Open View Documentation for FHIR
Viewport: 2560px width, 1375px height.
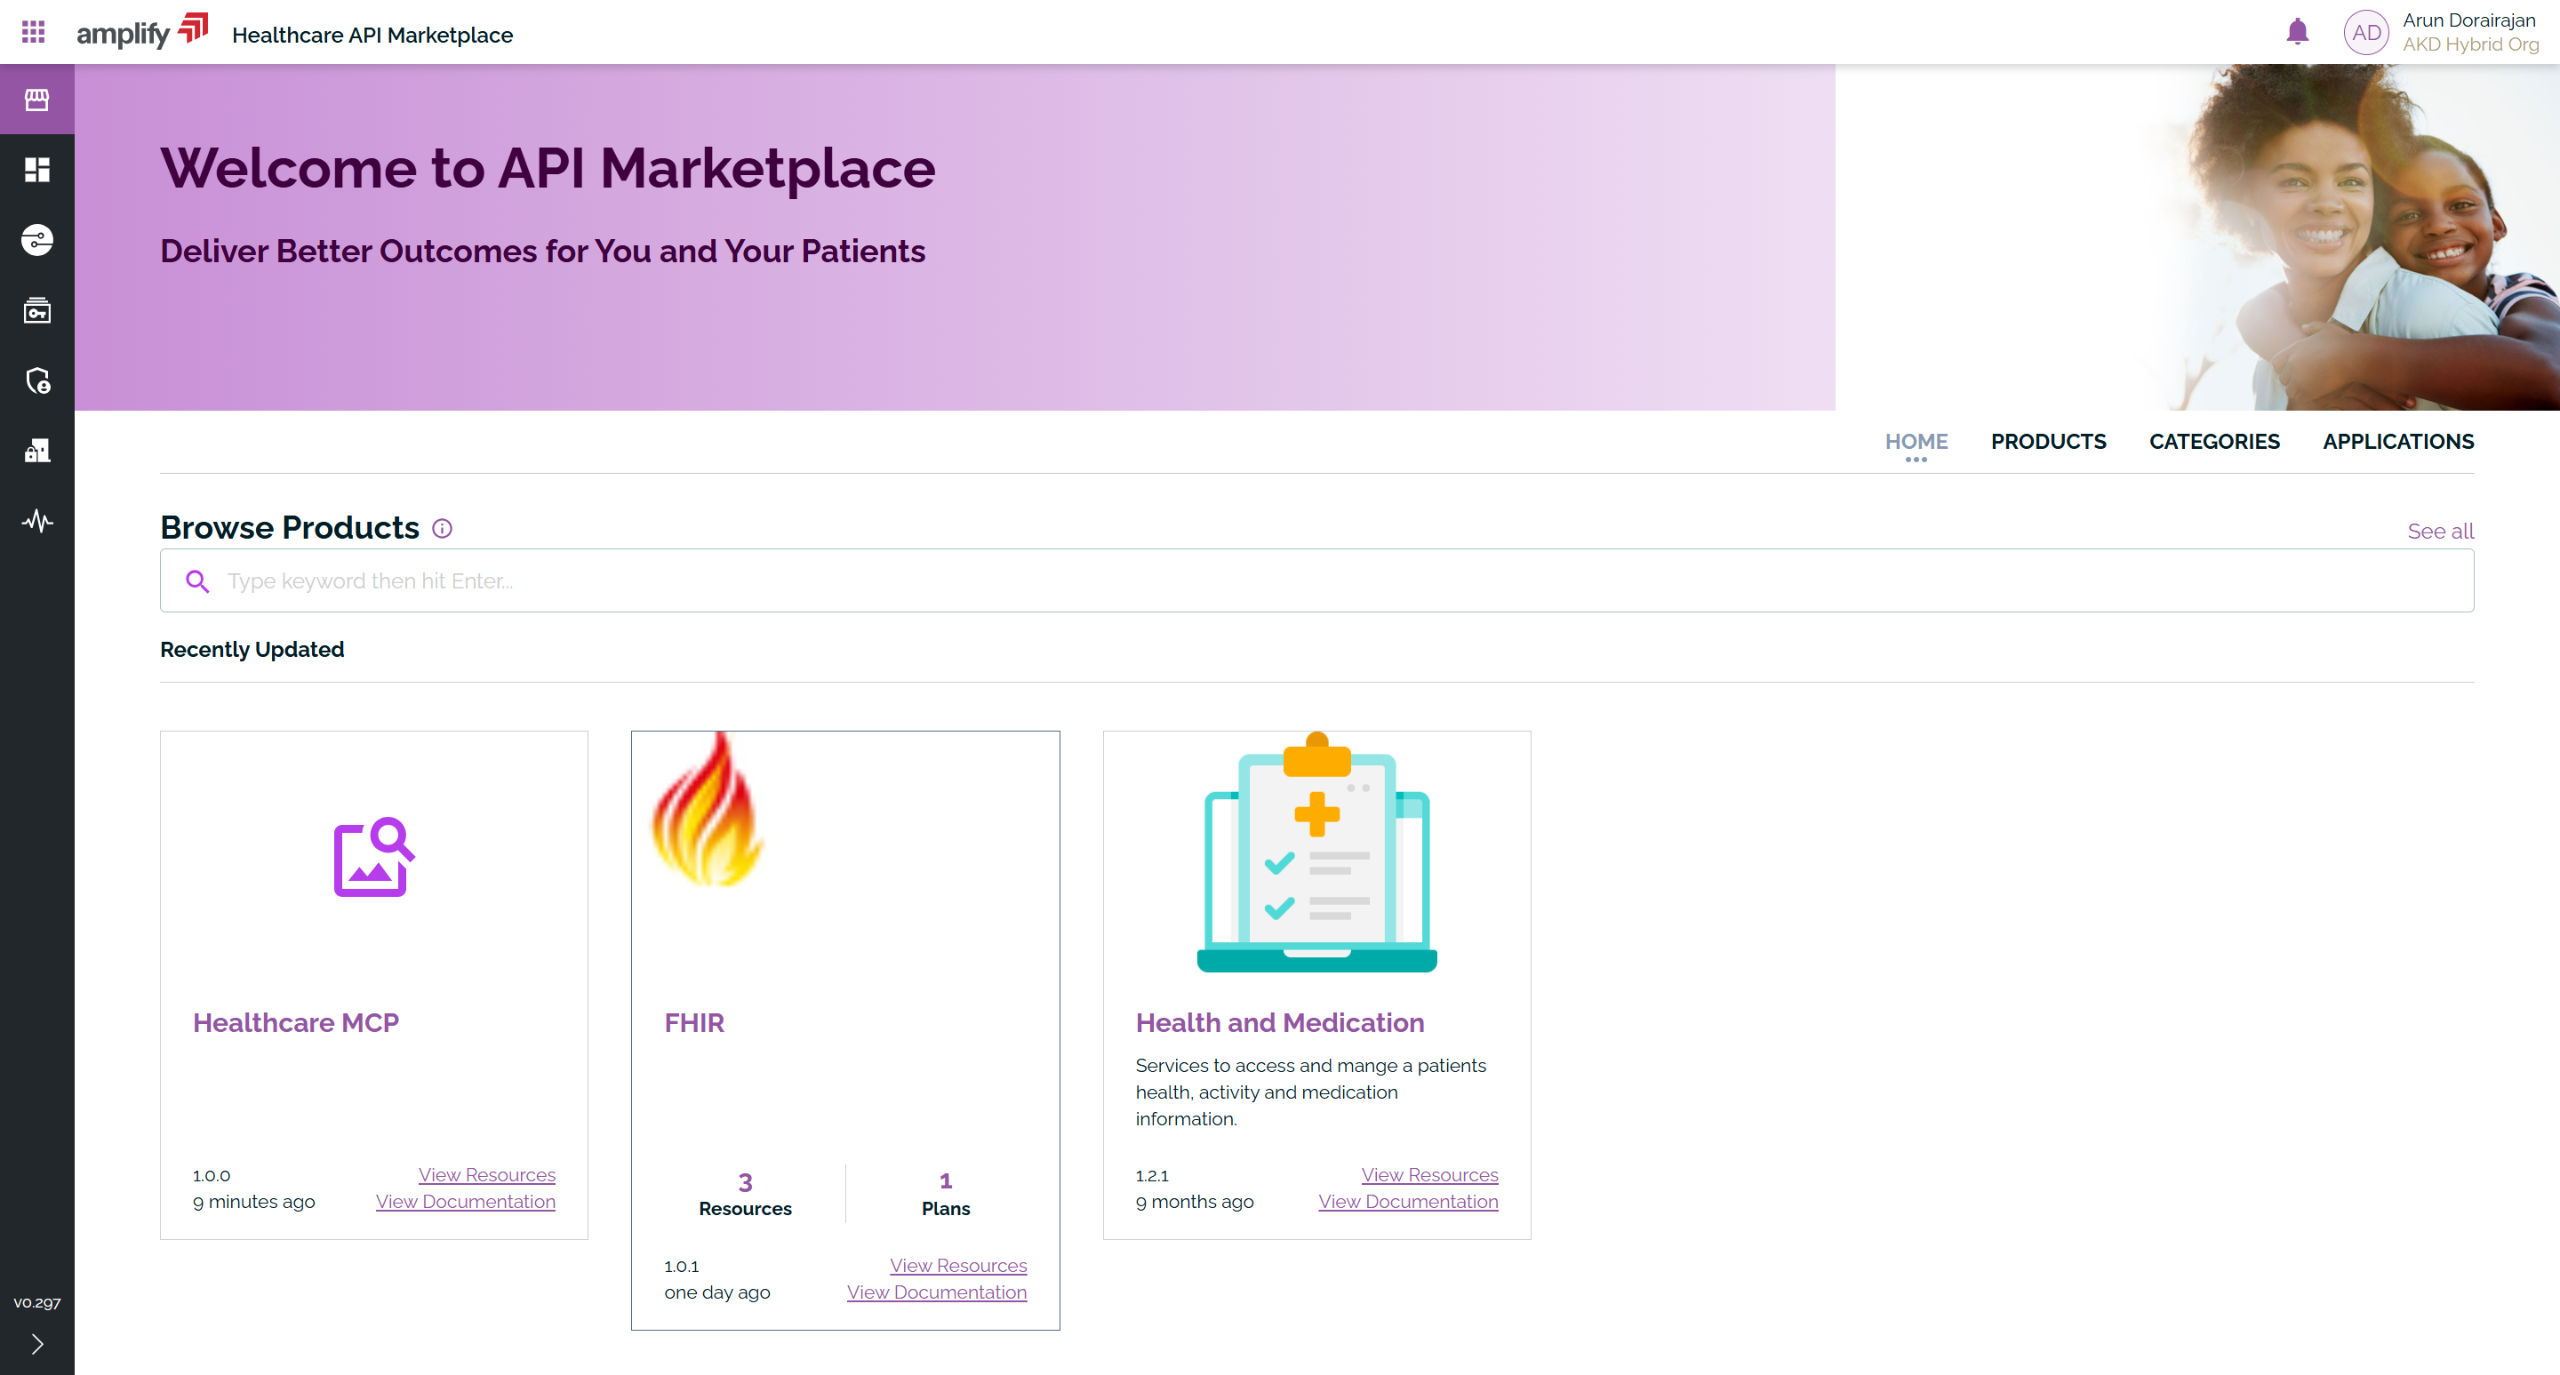(936, 1292)
